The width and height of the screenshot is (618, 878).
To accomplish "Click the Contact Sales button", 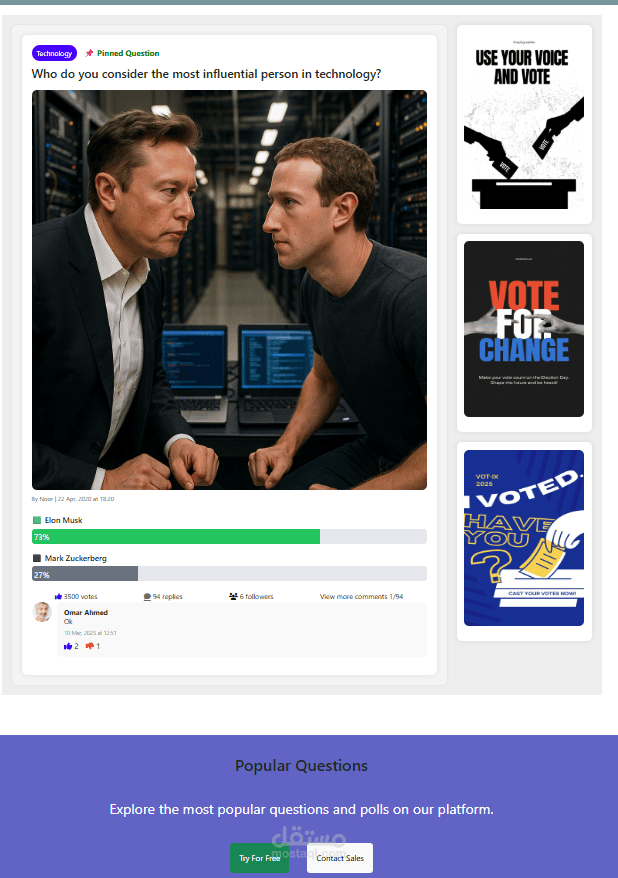I will pyautogui.click(x=340, y=858).
